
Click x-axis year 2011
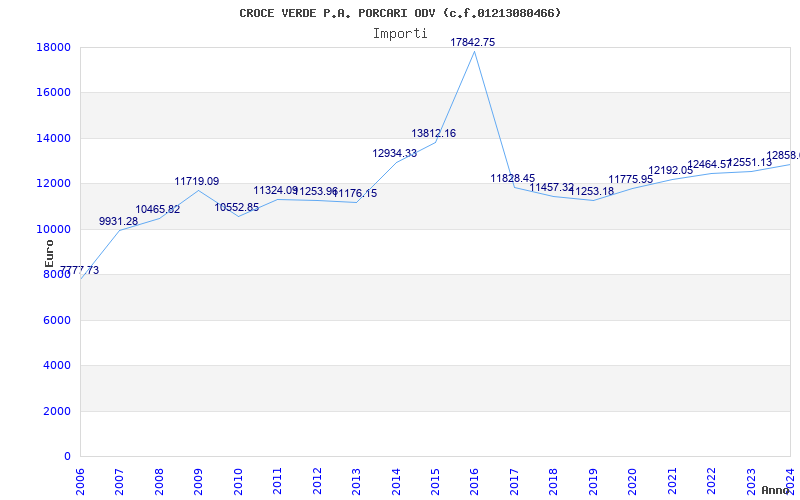tap(277, 481)
